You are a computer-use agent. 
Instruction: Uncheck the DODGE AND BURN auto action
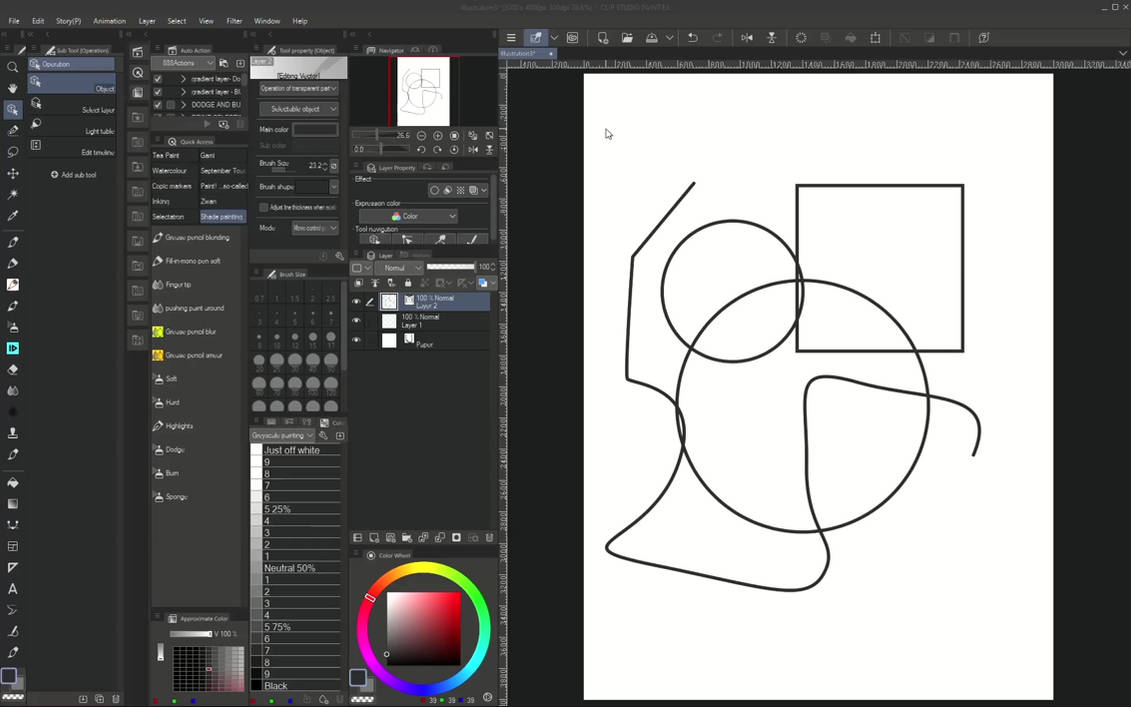click(x=157, y=104)
